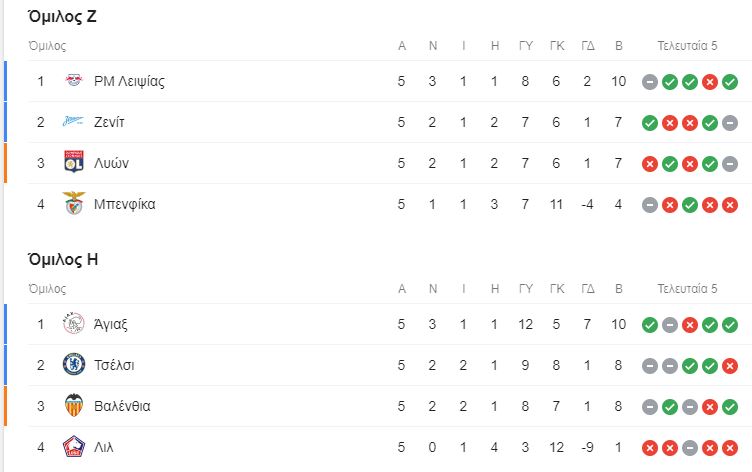The width and height of the screenshot is (752, 472).
Task: Click Leipzig's first gray draw result icon
Action: point(650,82)
